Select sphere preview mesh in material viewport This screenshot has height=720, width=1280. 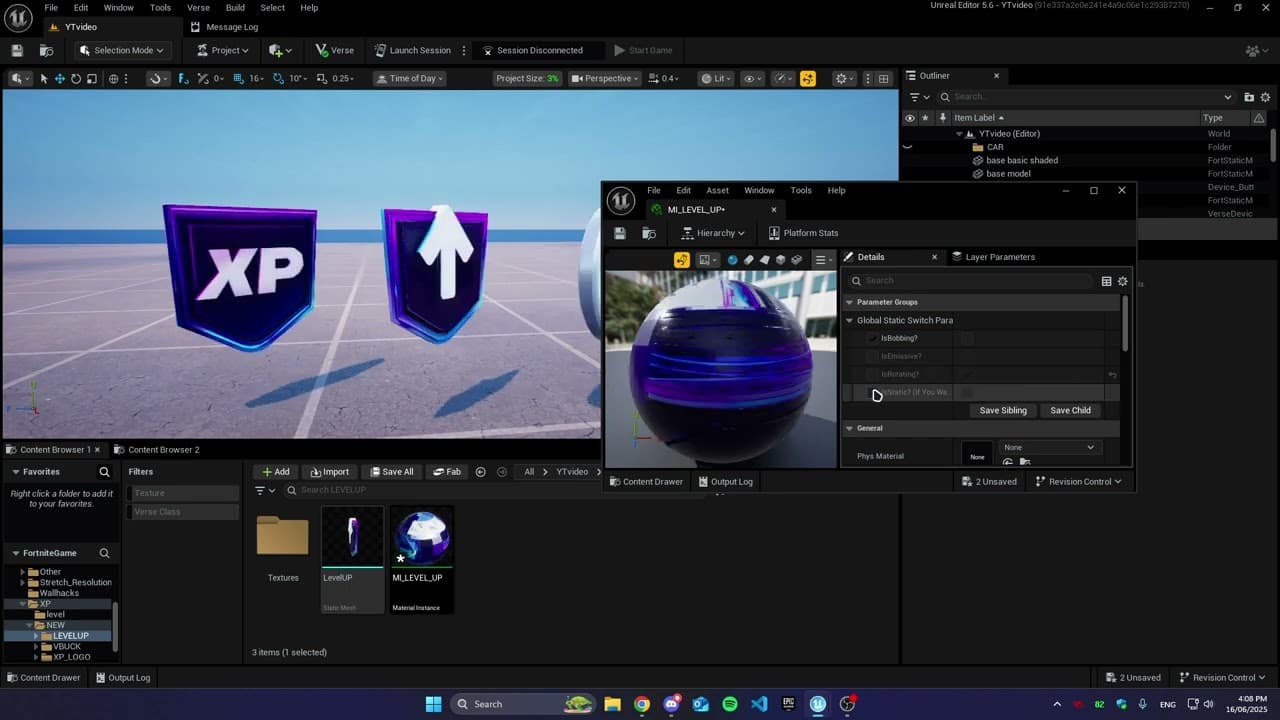click(x=733, y=260)
